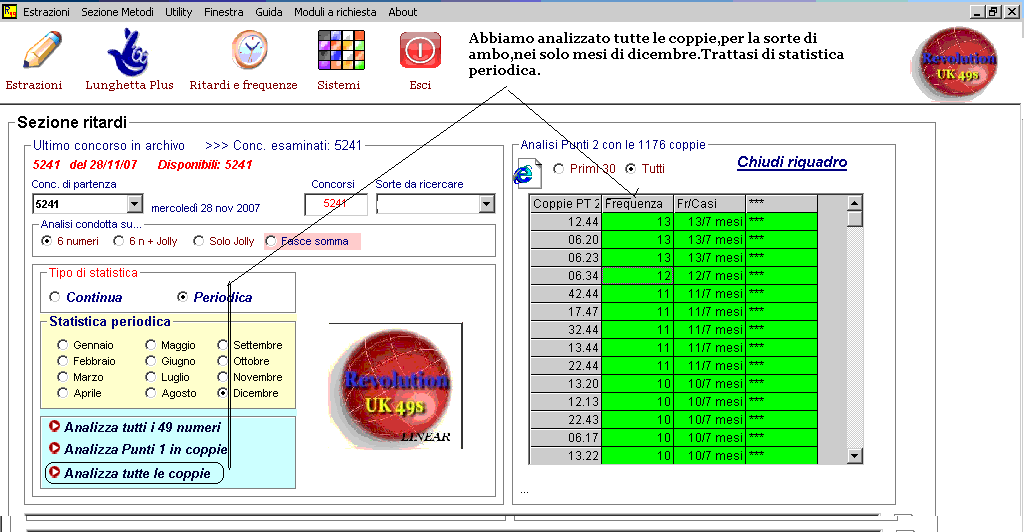The height and width of the screenshot is (532, 1024).
Task: Open the Finestra menu
Action: [223, 12]
